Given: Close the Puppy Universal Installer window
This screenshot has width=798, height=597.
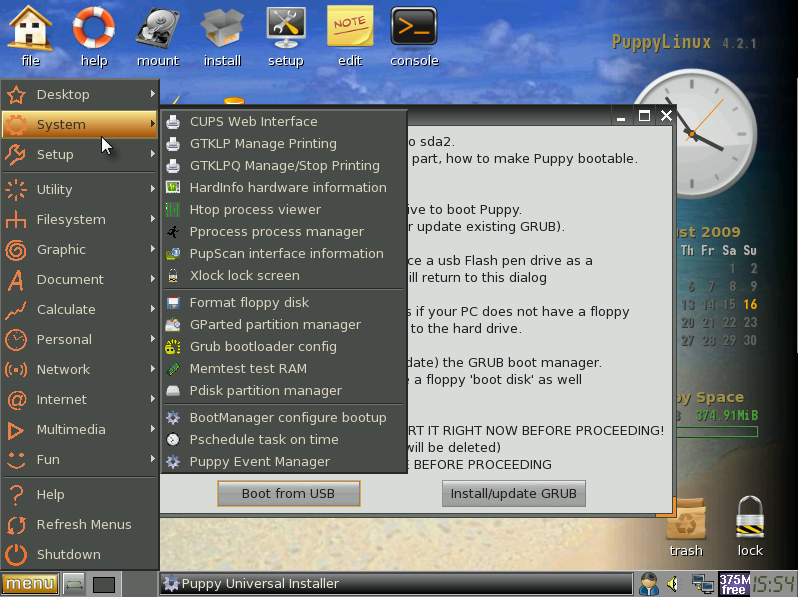Looking at the screenshot, I should (666, 116).
